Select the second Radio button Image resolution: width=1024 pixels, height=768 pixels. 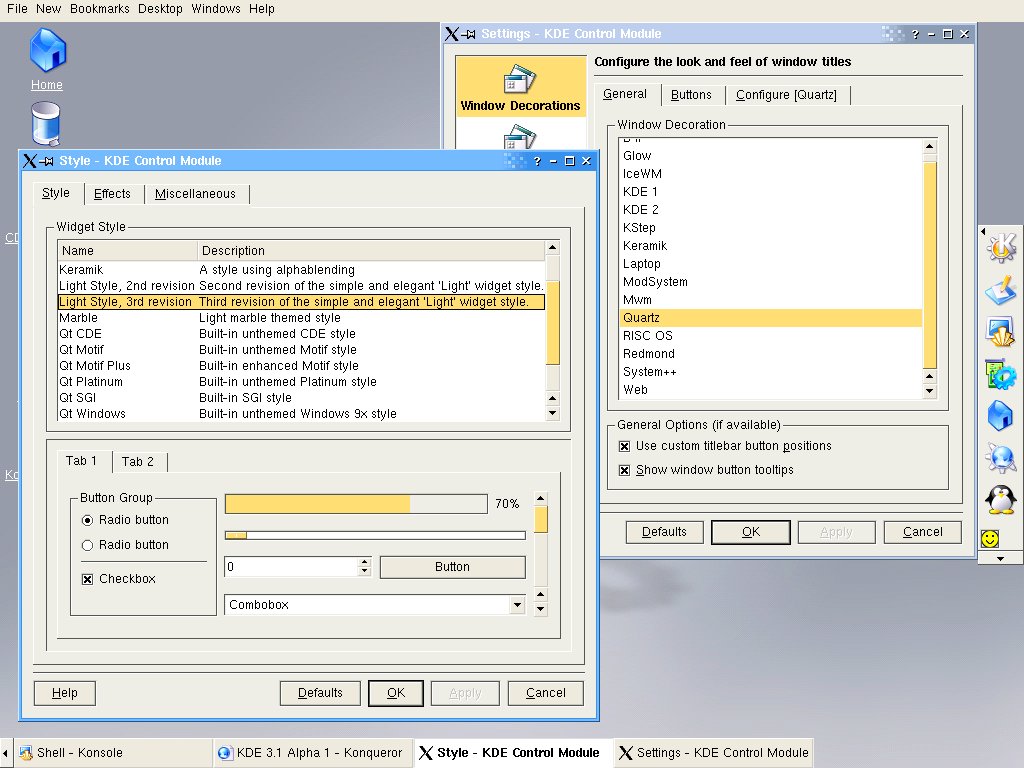(88, 545)
